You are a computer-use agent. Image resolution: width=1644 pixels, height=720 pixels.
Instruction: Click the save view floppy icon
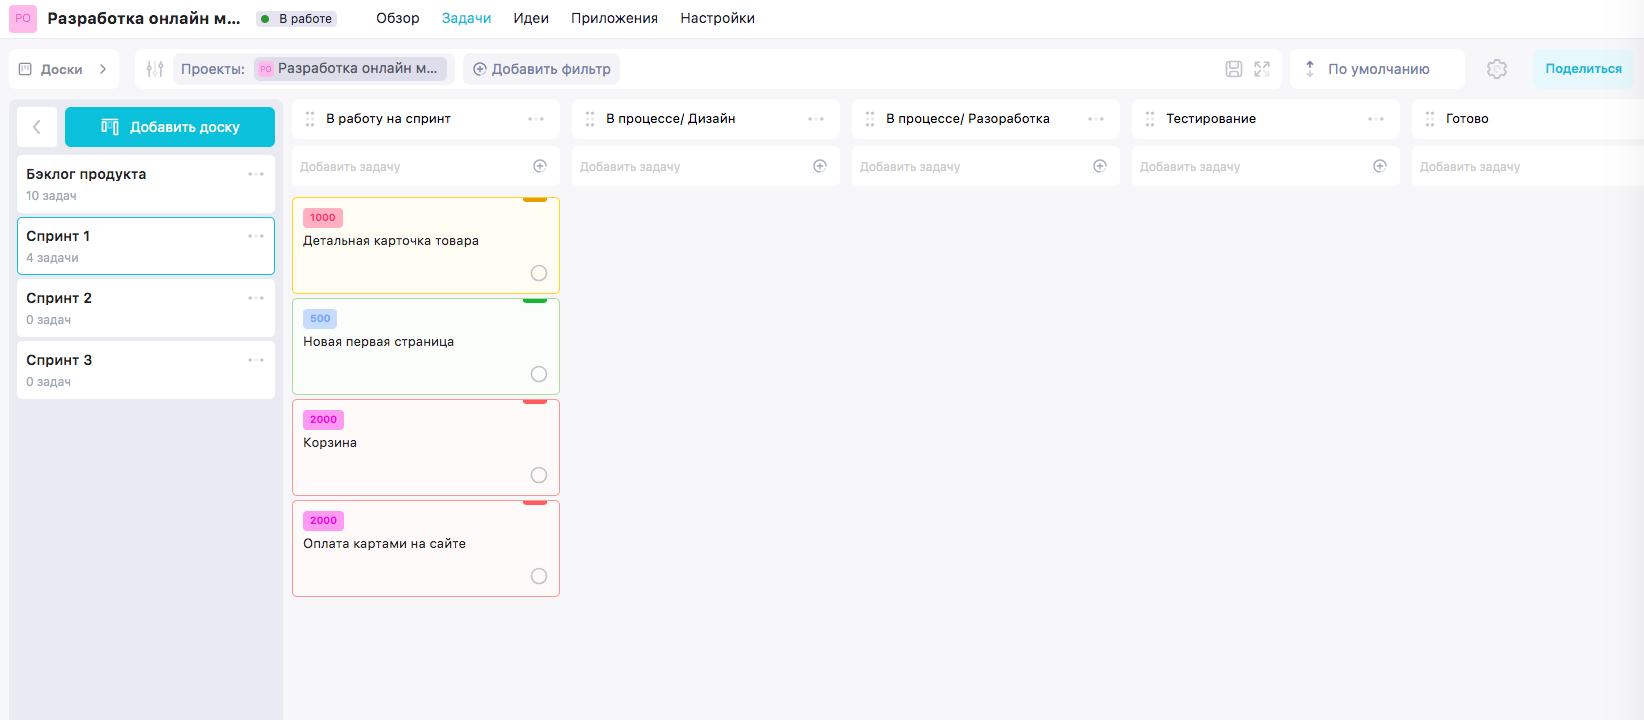(x=1234, y=69)
